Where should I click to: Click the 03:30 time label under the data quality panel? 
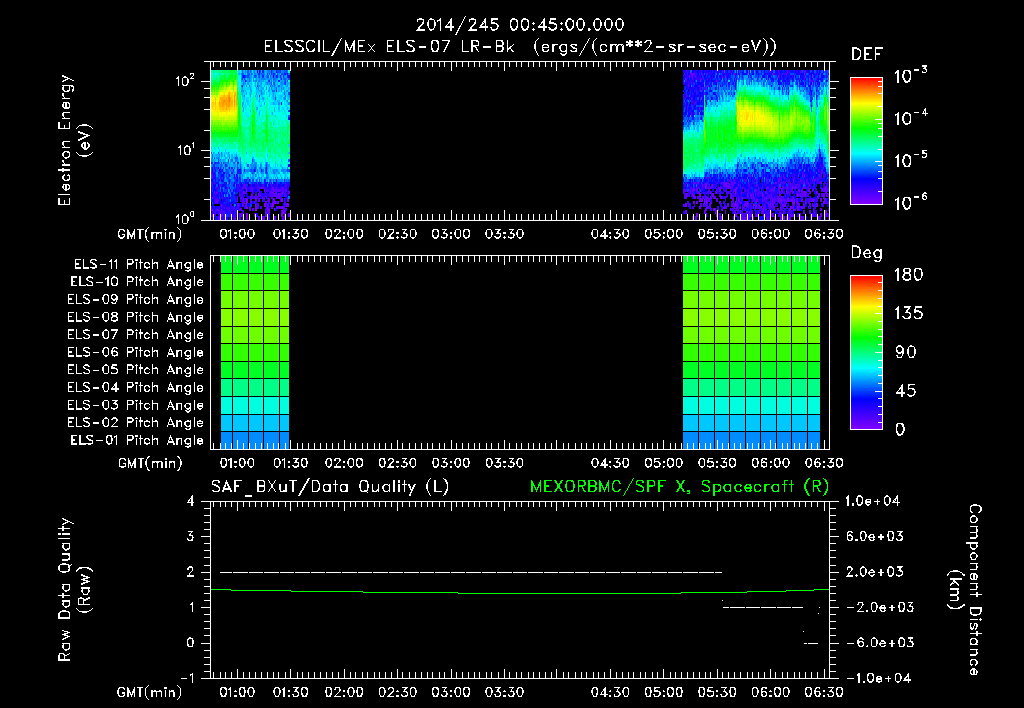pyautogui.click(x=504, y=692)
